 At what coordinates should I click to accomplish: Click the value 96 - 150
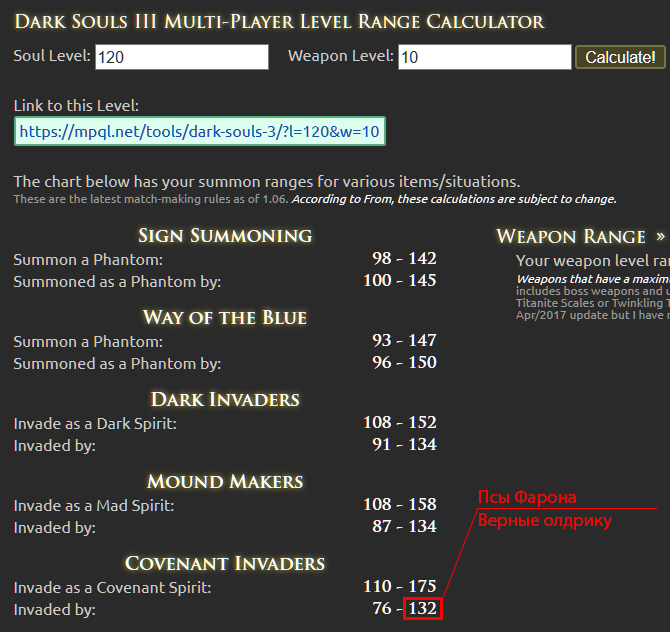[404, 362]
